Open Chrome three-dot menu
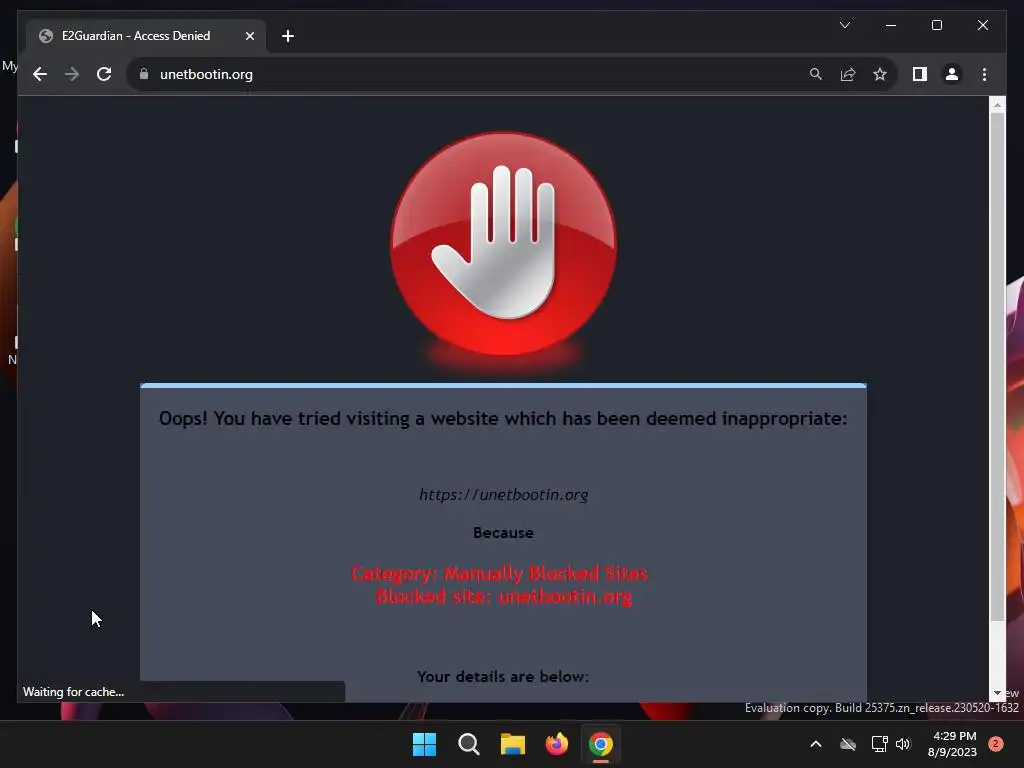This screenshot has height=768, width=1024. tap(984, 74)
